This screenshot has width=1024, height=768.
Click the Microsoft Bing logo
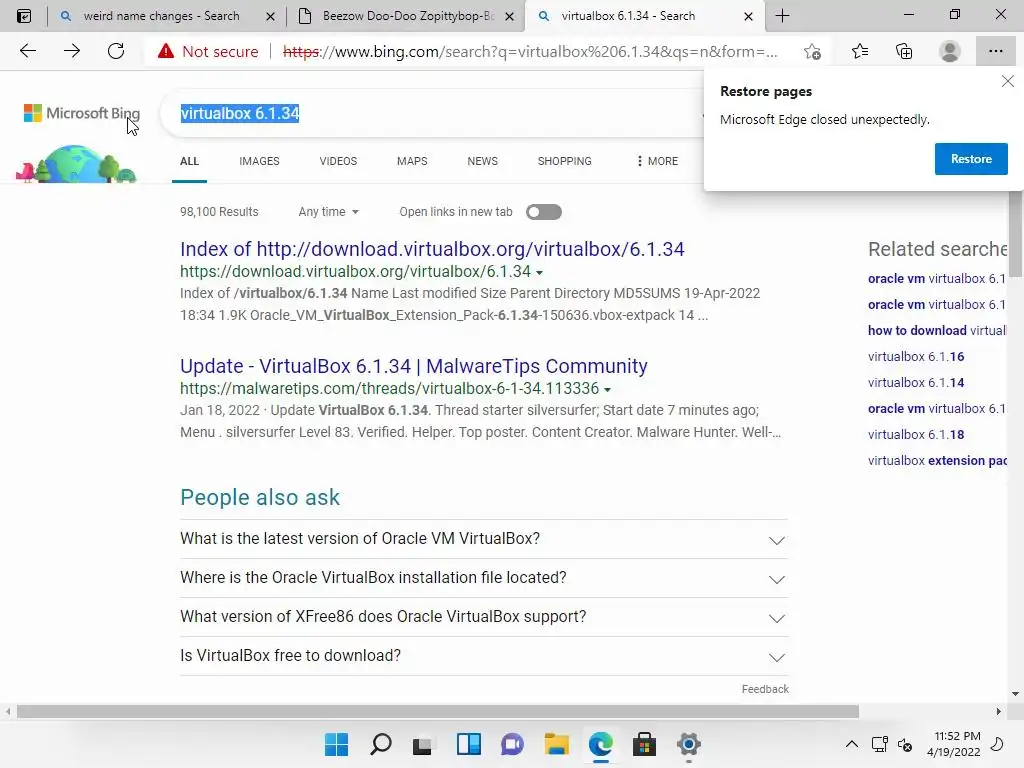click(x=82, y=113)
